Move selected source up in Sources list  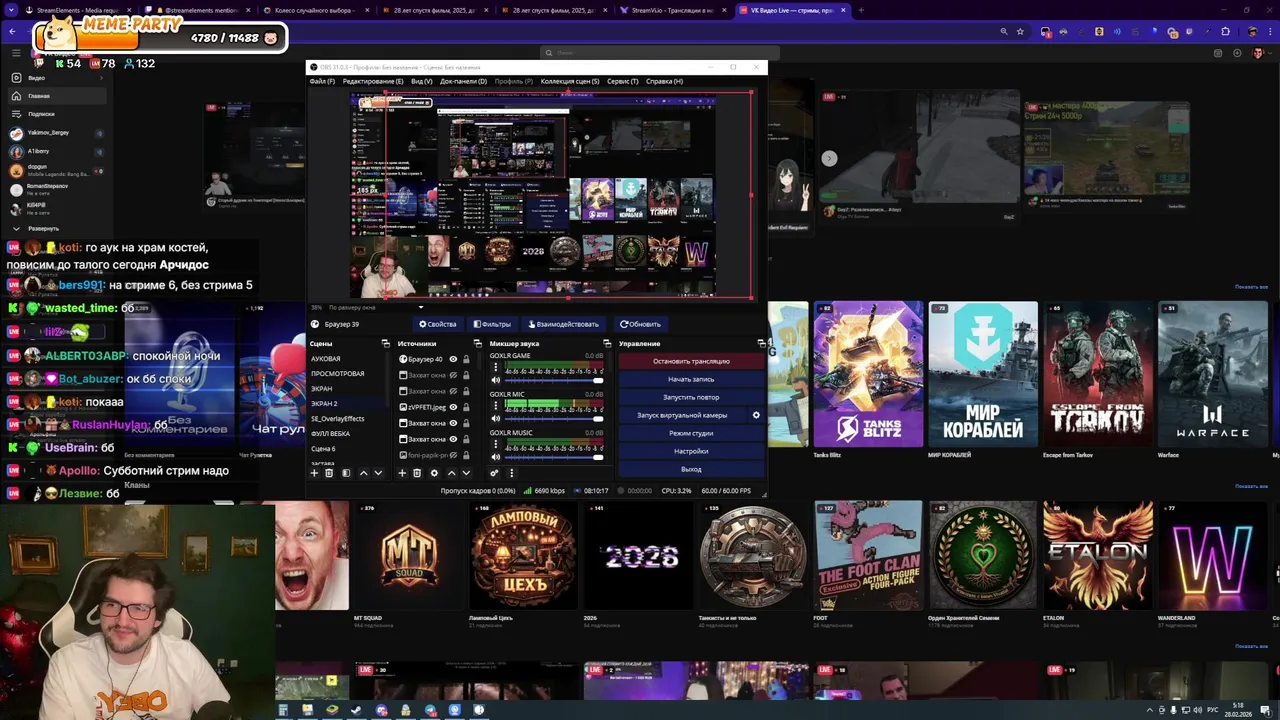(451, 473)
